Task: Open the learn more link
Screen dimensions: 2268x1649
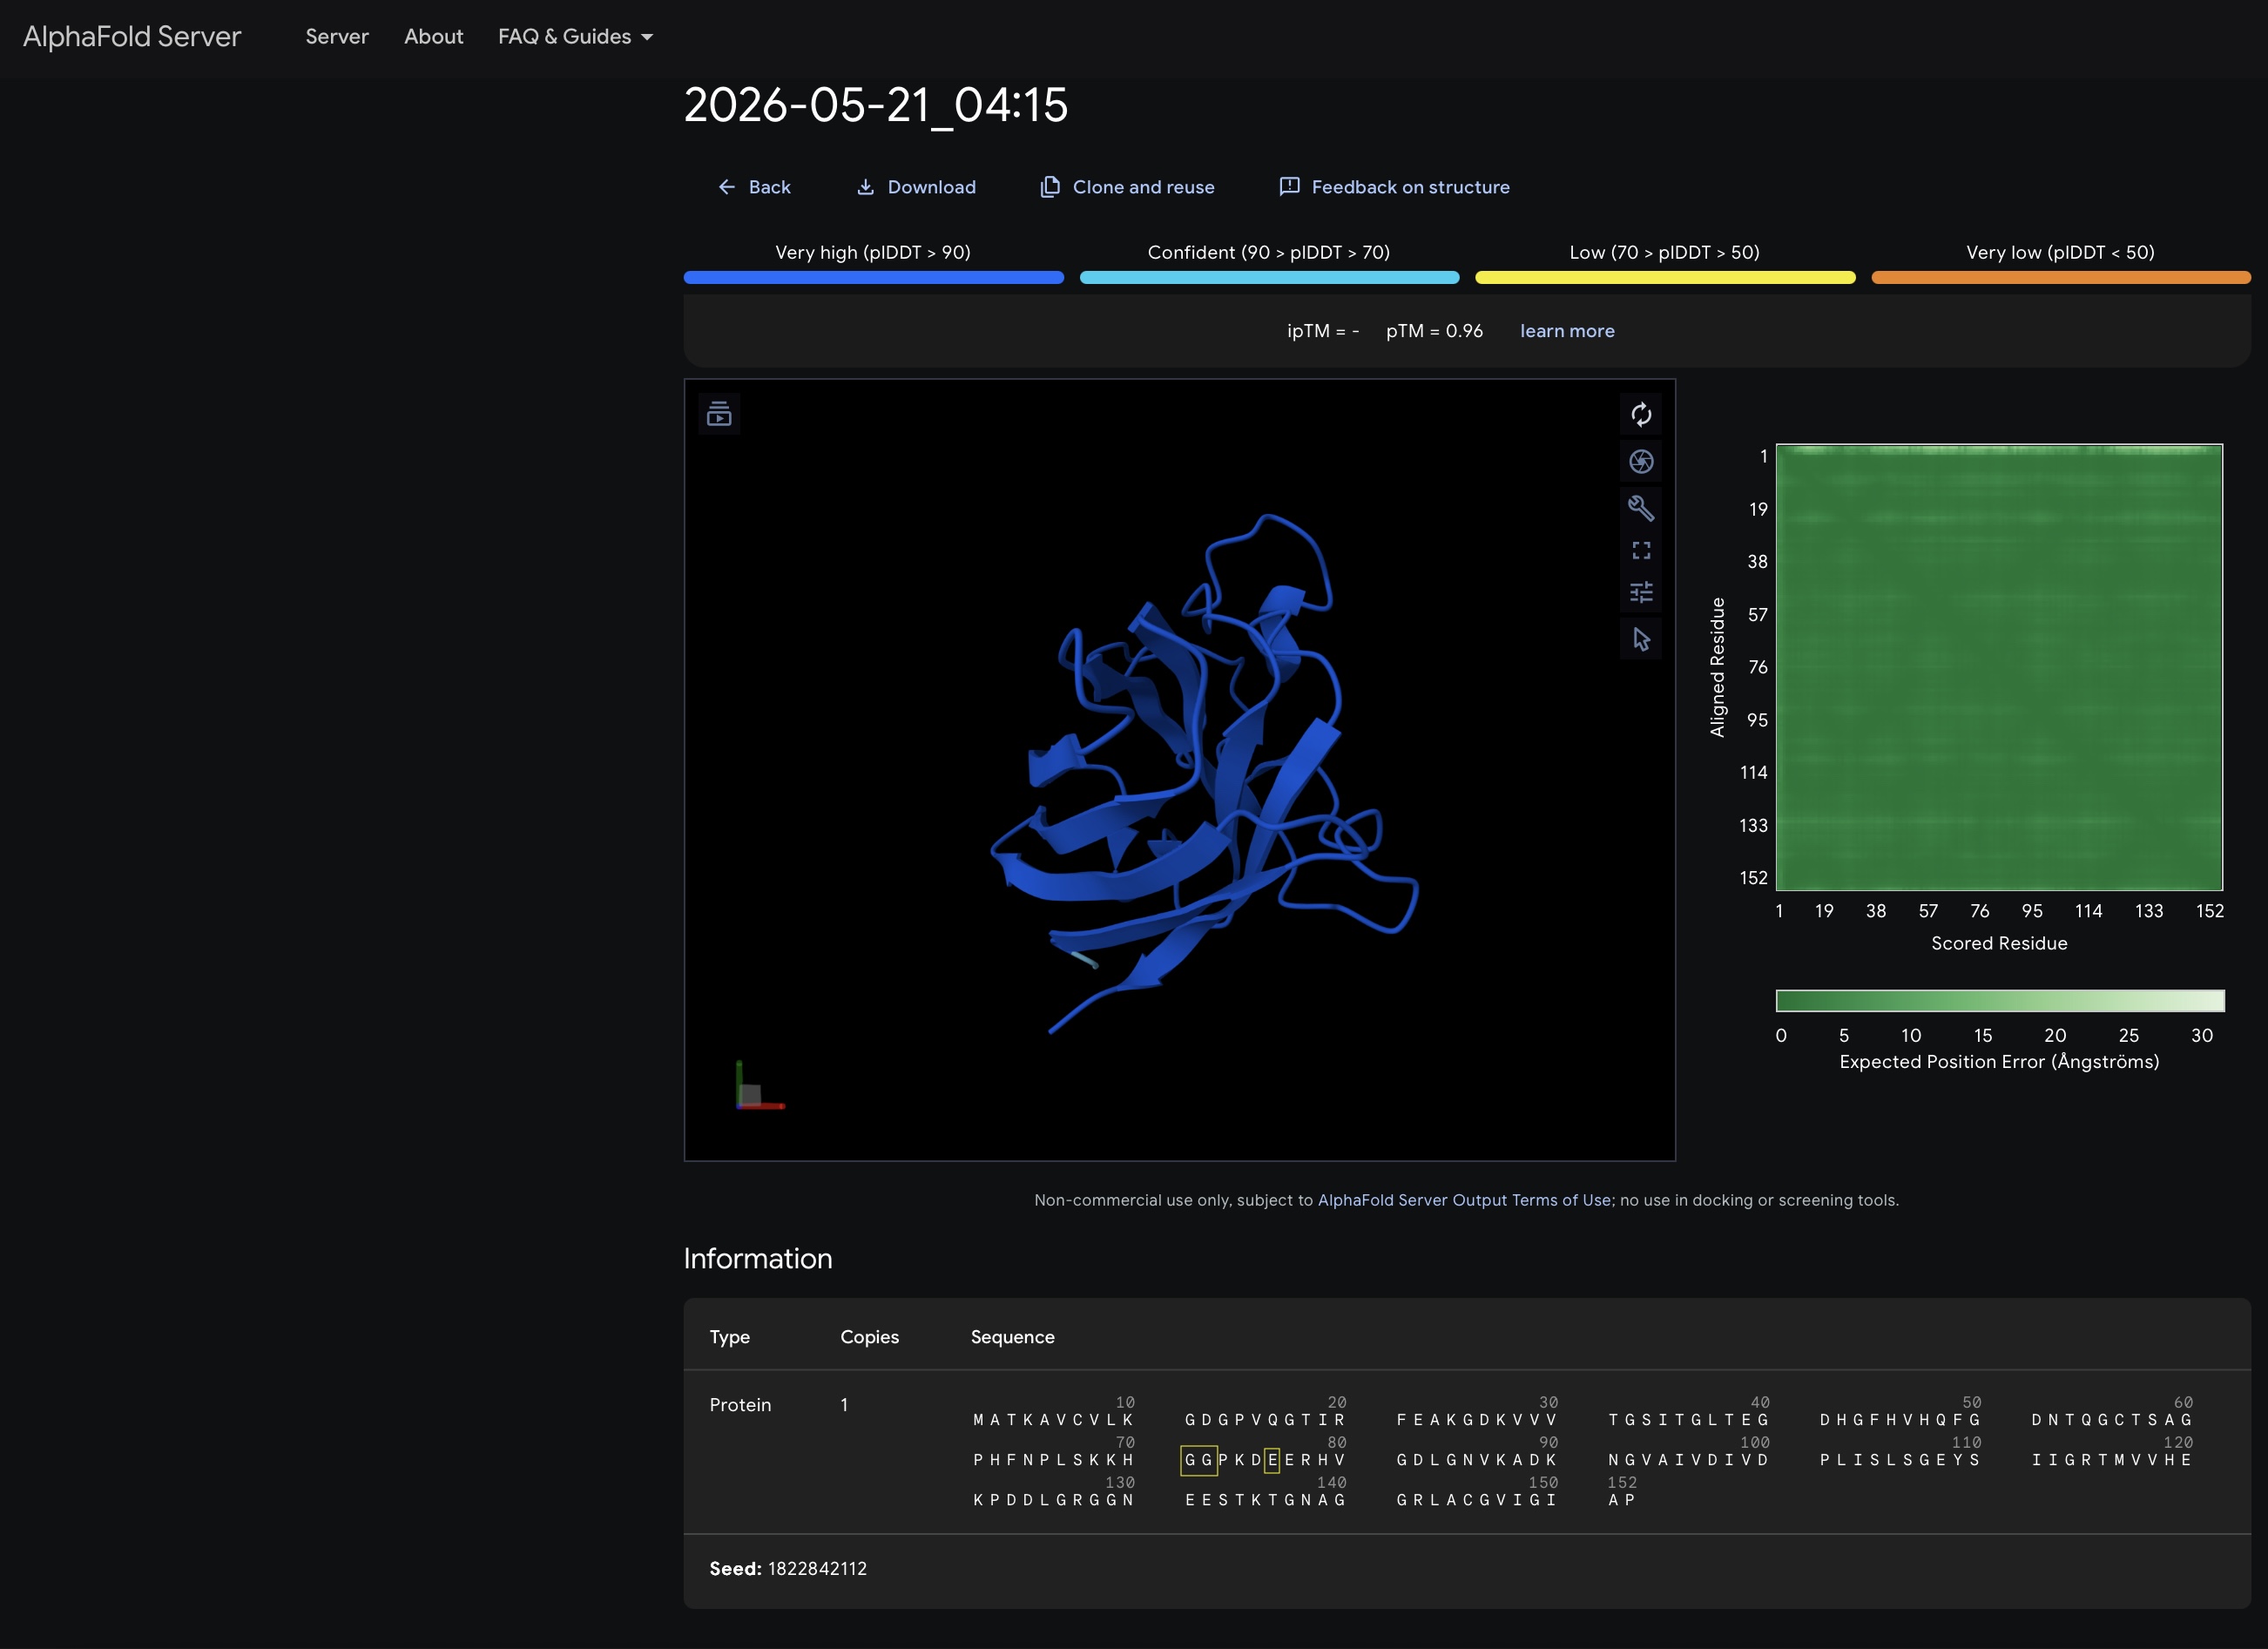Action: tap(1567, 331)
